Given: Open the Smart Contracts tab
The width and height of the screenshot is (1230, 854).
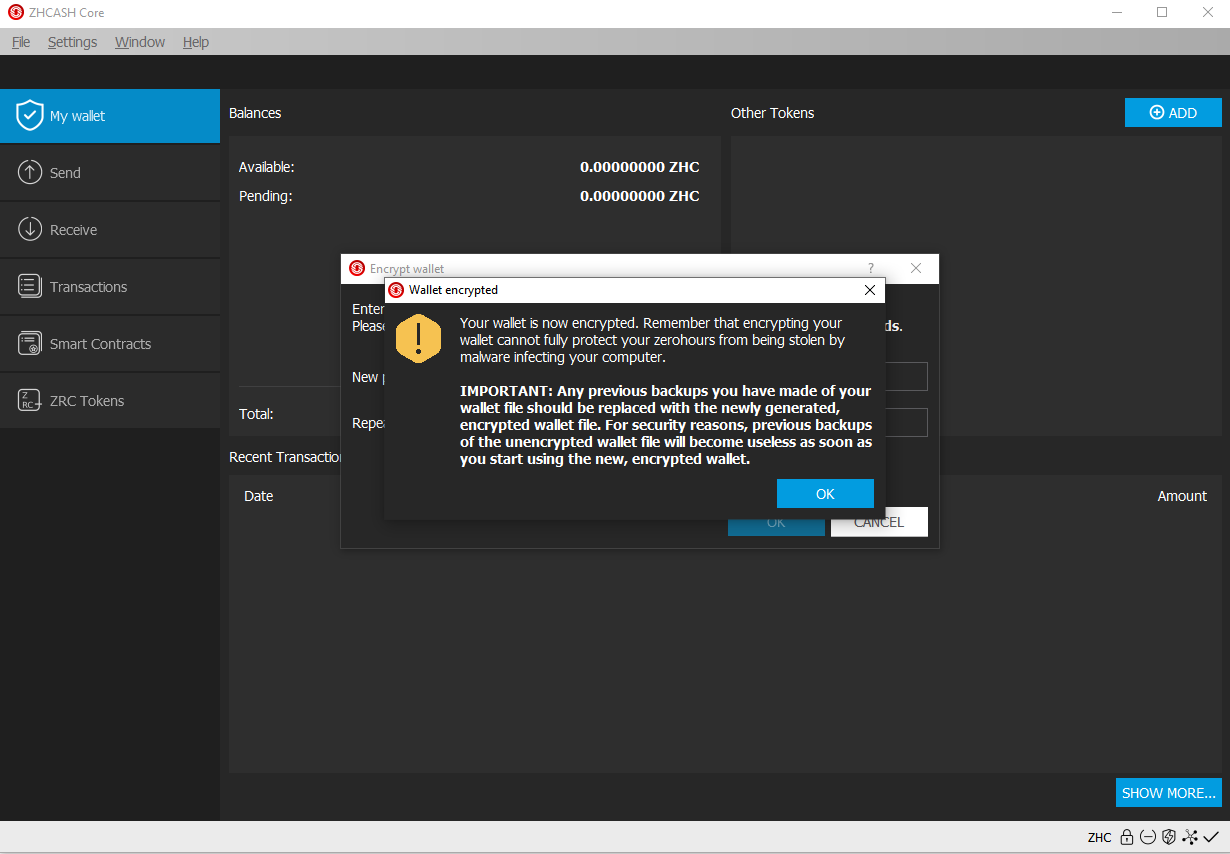Looking at the screenshot, I should coord(110,344).
